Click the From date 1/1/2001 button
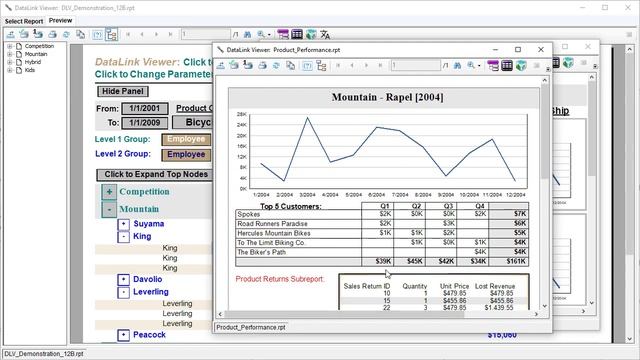 [144, 109]
